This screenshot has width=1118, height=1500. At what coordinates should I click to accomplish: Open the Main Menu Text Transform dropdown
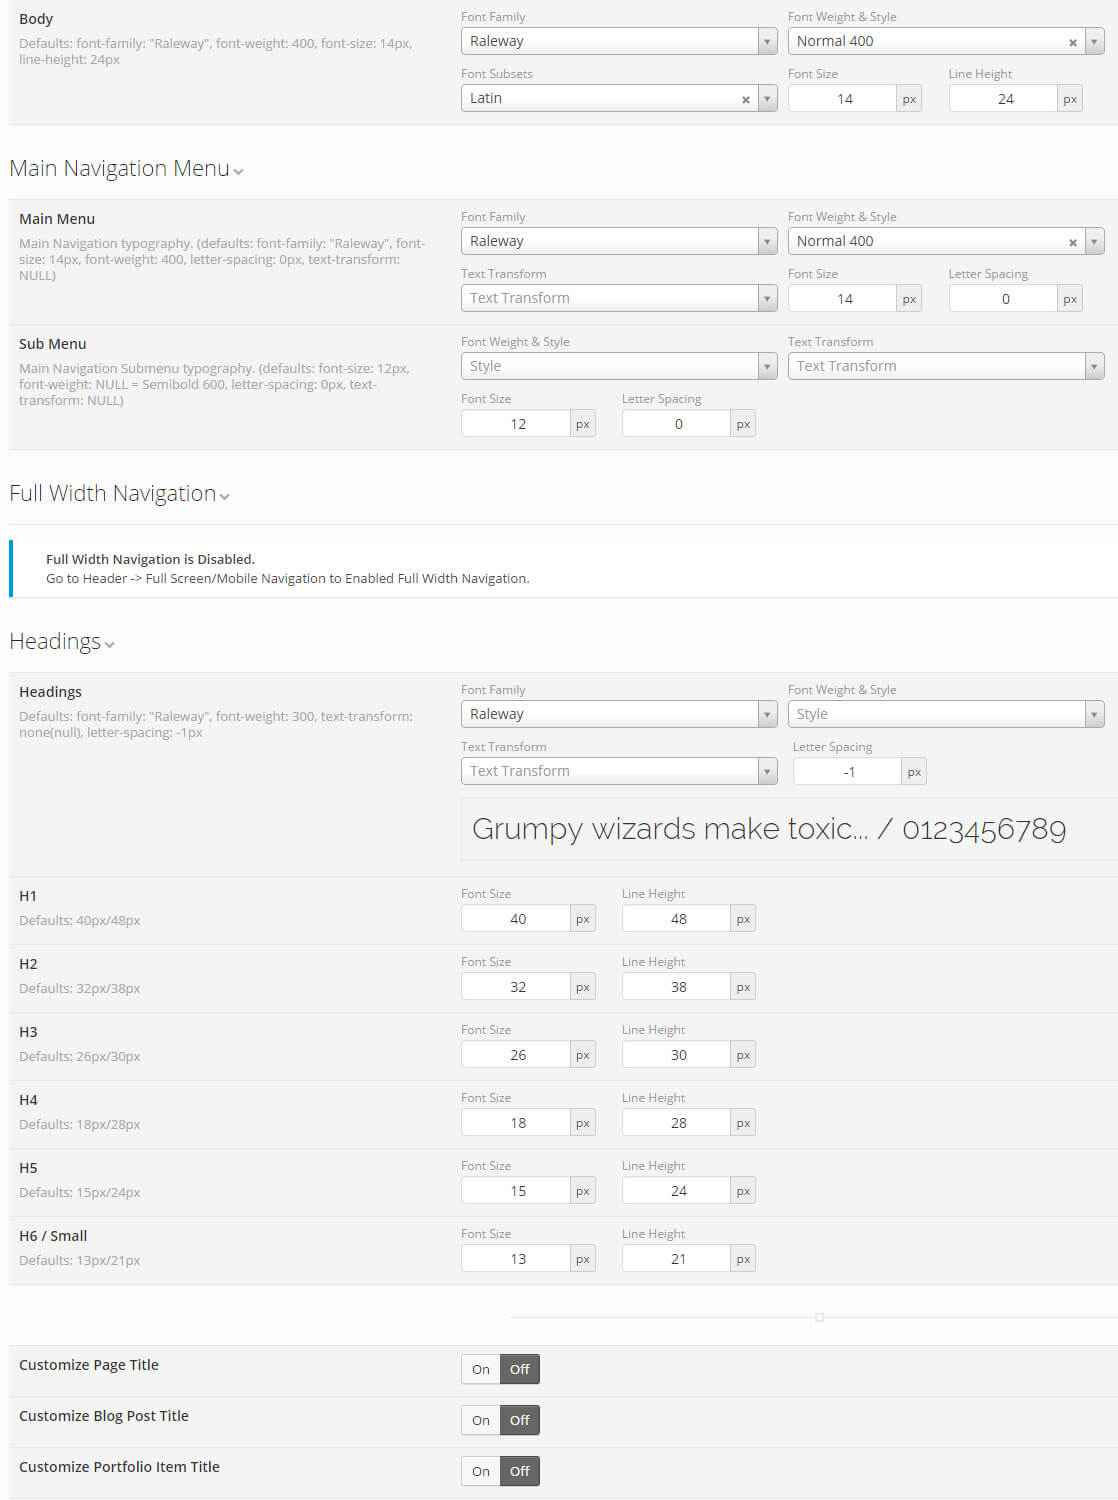[x=618, y=298]
